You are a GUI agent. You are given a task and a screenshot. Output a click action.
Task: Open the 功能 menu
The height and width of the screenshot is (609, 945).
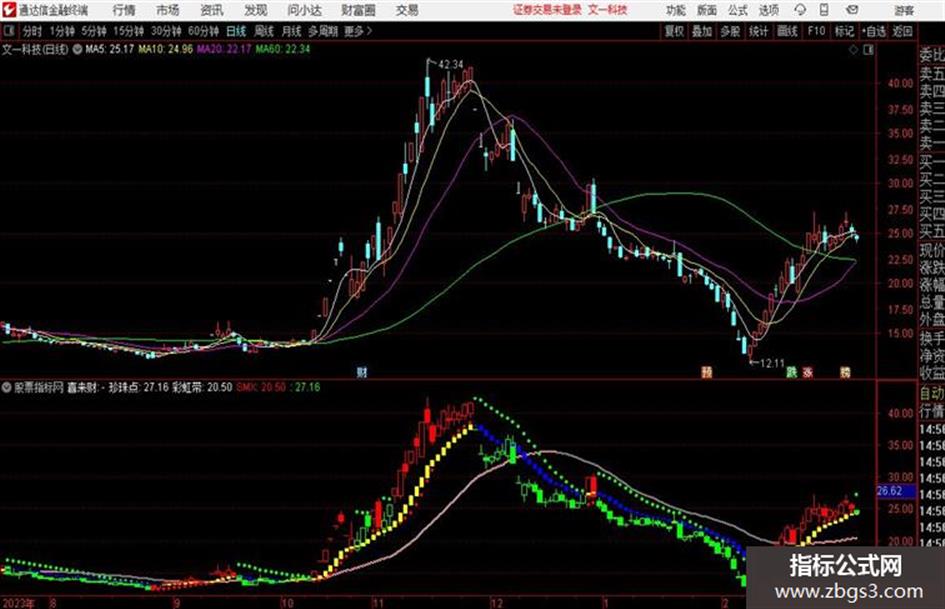click(x=676, y=10)
